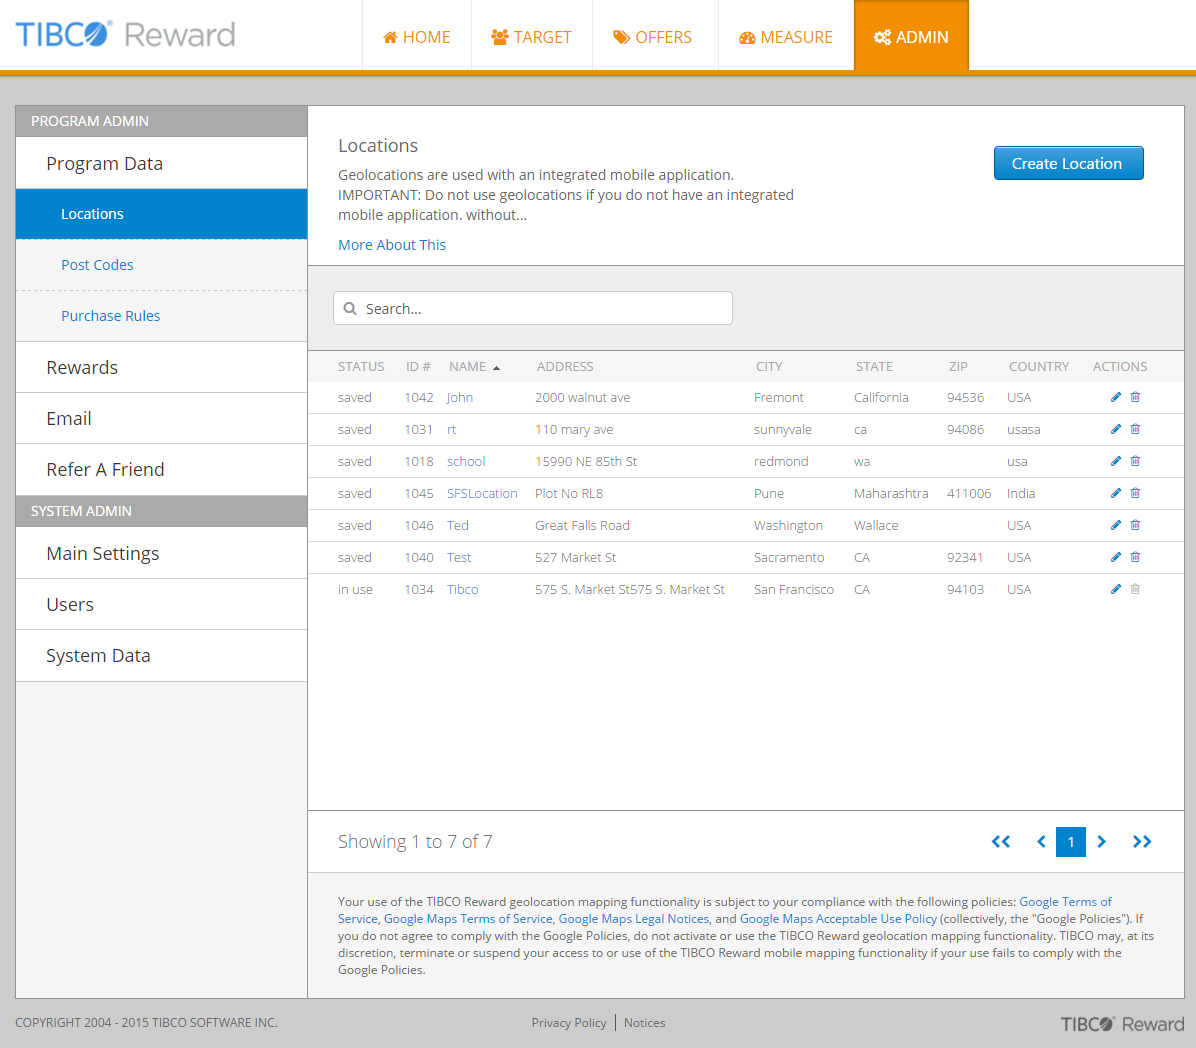Viewport: 1196px width, 1048px height.
Task: Open the Measure tab
Action: (x=786, y=37)
